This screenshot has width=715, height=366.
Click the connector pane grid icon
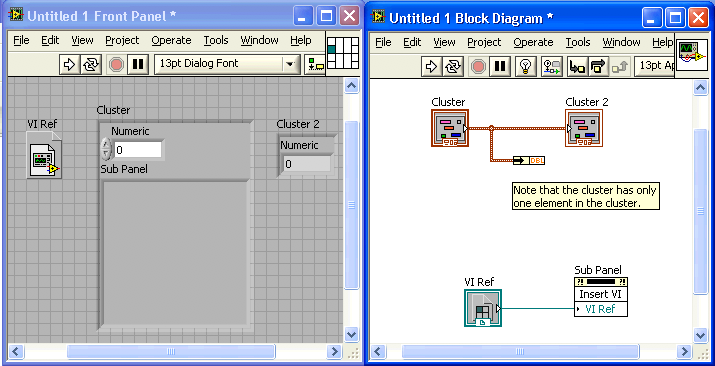coord(343,53)
